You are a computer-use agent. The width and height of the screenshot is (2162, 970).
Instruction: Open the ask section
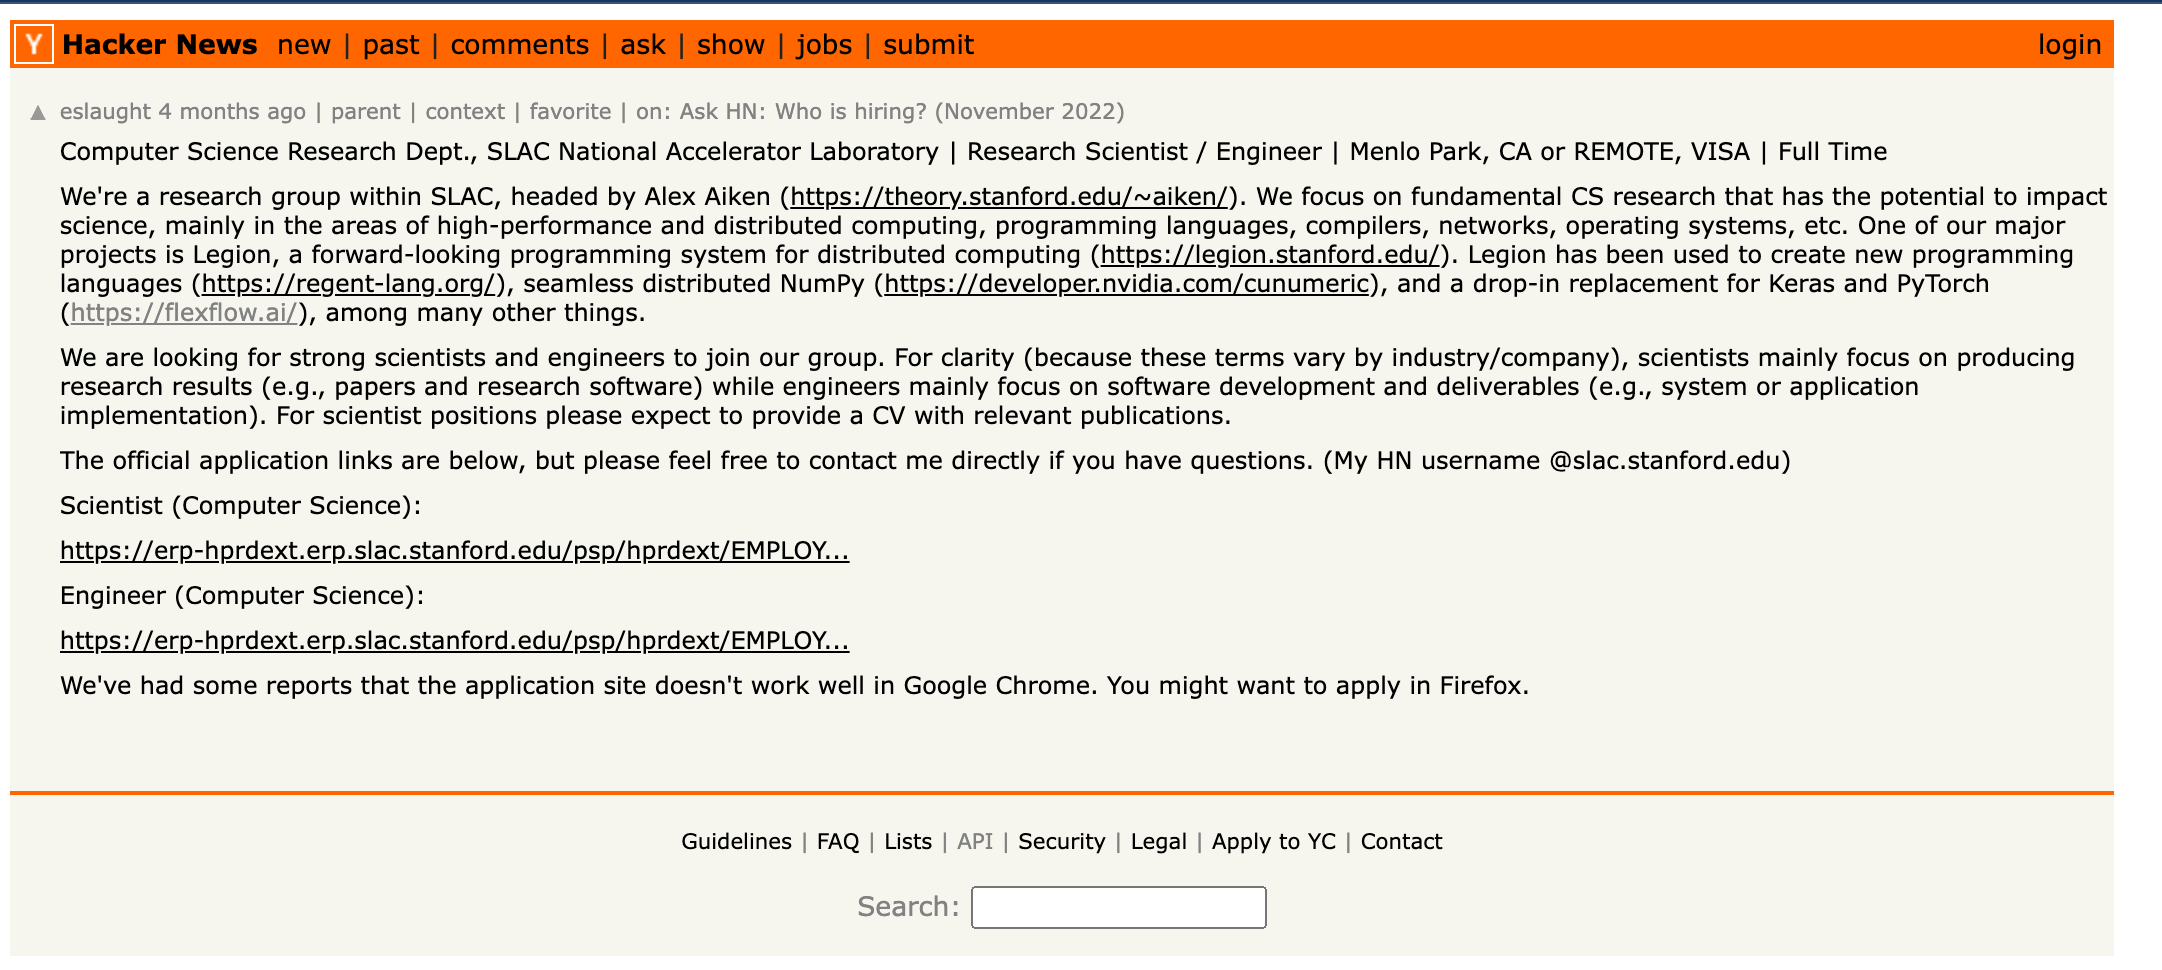[x=643, y=45]
